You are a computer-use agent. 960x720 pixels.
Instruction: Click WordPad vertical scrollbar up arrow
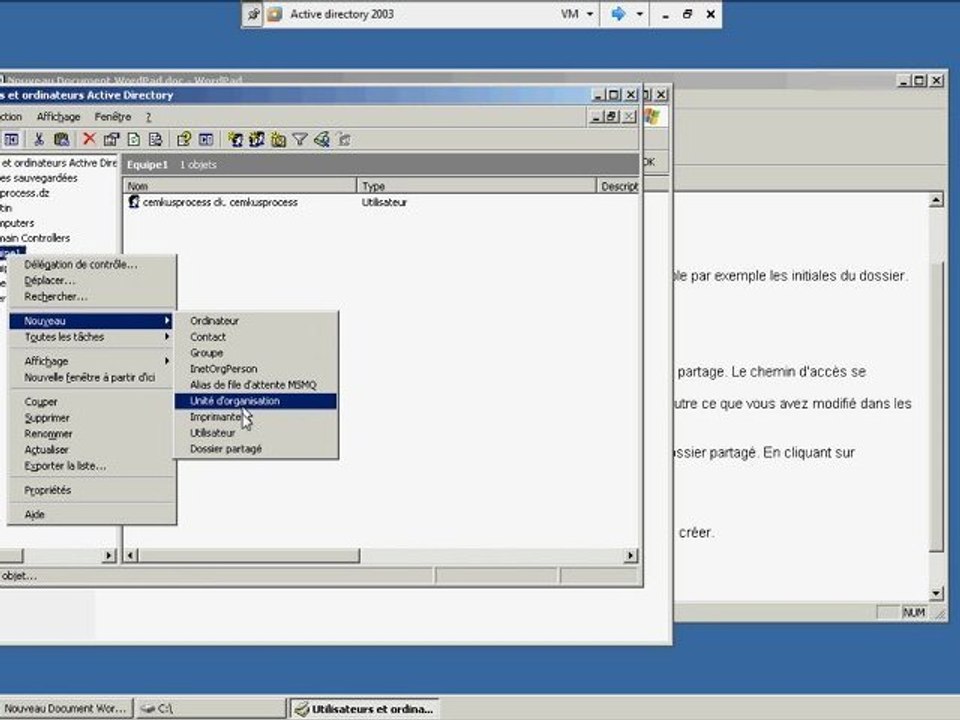[936, 200]
